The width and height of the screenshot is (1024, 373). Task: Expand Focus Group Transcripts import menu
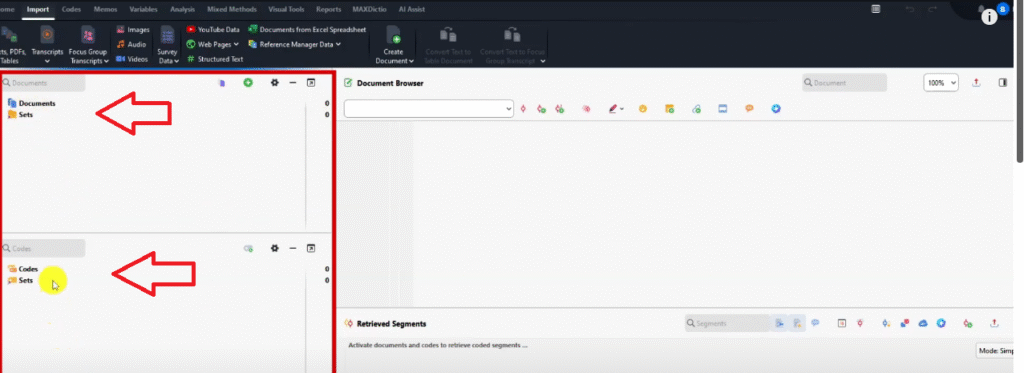click(88, 46)
